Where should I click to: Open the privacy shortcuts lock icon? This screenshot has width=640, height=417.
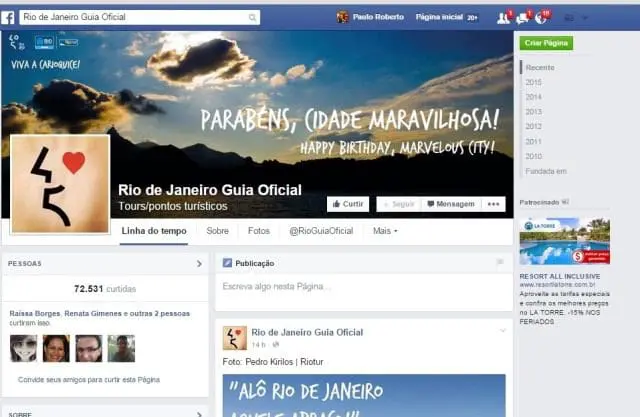[x=569, y=18]
